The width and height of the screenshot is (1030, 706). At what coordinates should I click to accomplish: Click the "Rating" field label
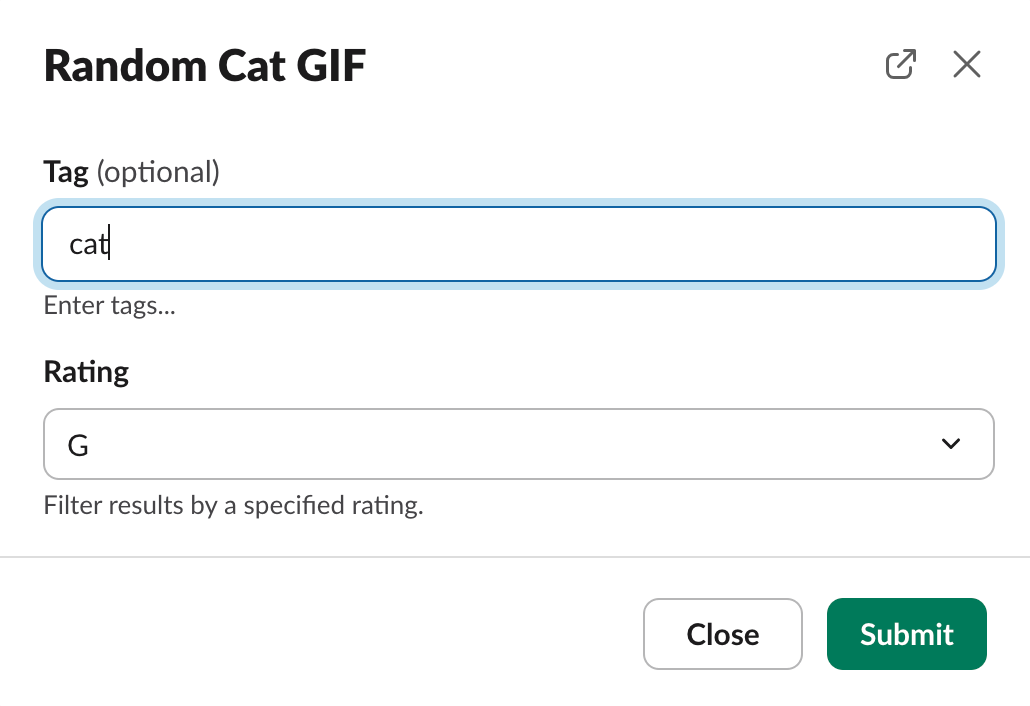pyautogui.click(x=86, y=372)
